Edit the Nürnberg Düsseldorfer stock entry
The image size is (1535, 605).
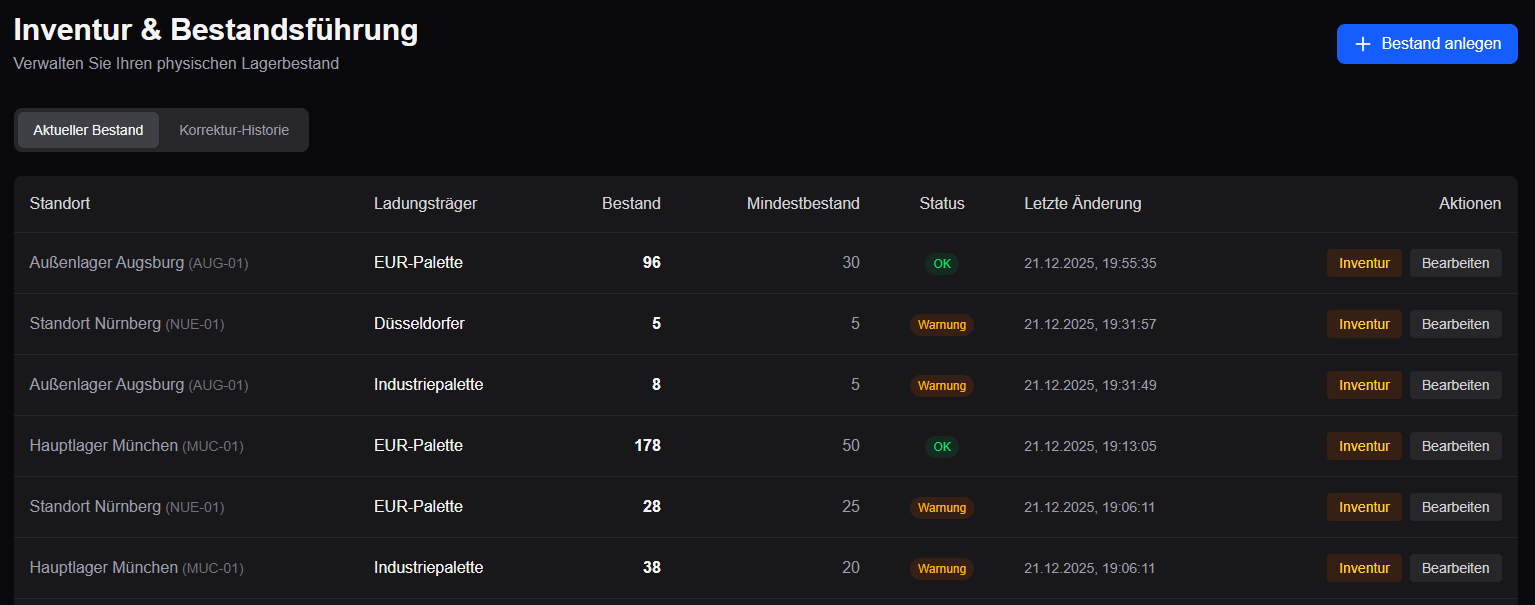tap(1455, 324)
